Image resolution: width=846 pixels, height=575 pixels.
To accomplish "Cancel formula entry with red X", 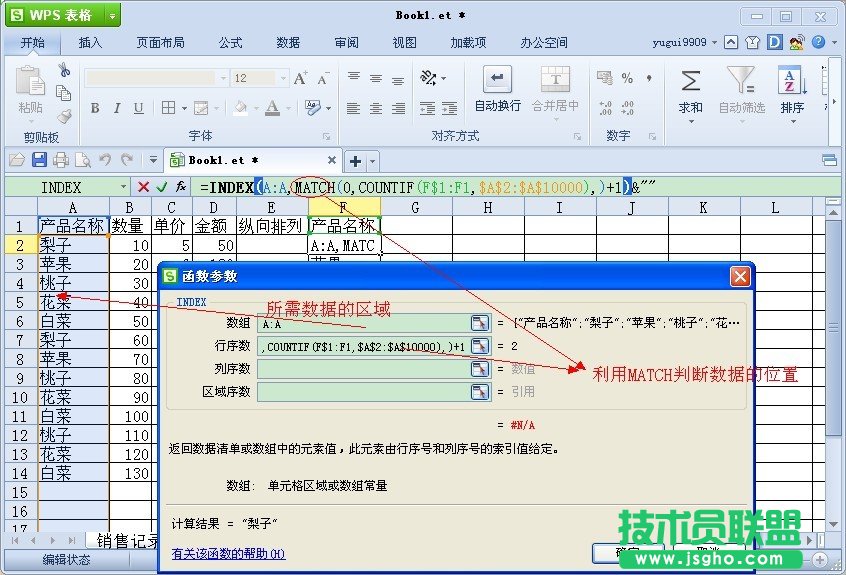I will pos(144,187).
